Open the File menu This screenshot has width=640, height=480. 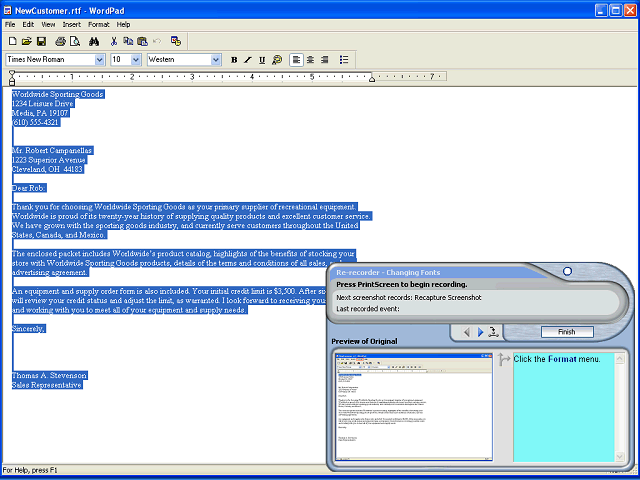[10, 24]
